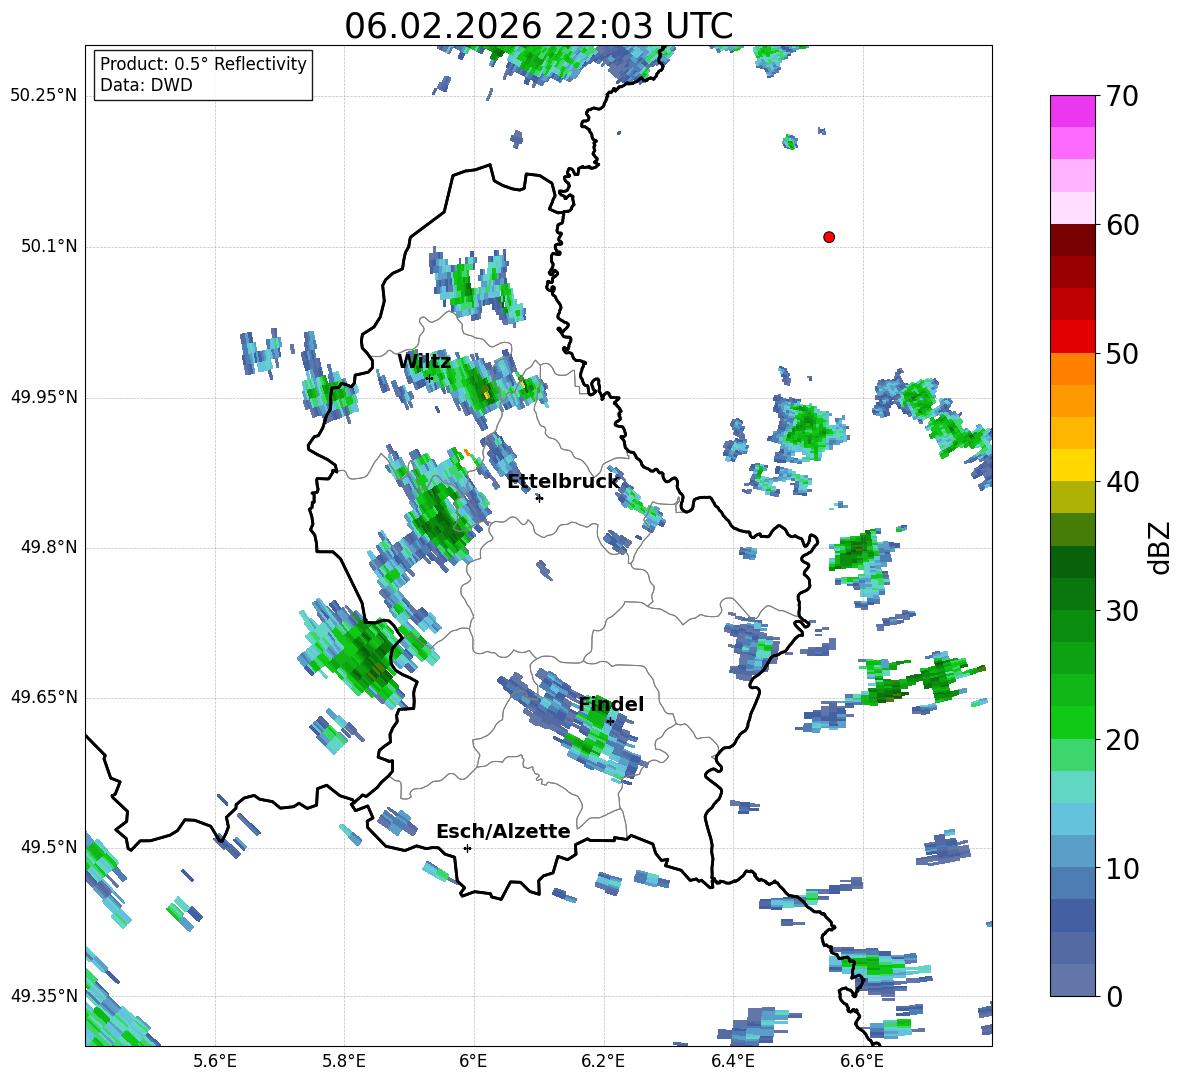Pick the magenta top colorbar segment

(1072, 111)
